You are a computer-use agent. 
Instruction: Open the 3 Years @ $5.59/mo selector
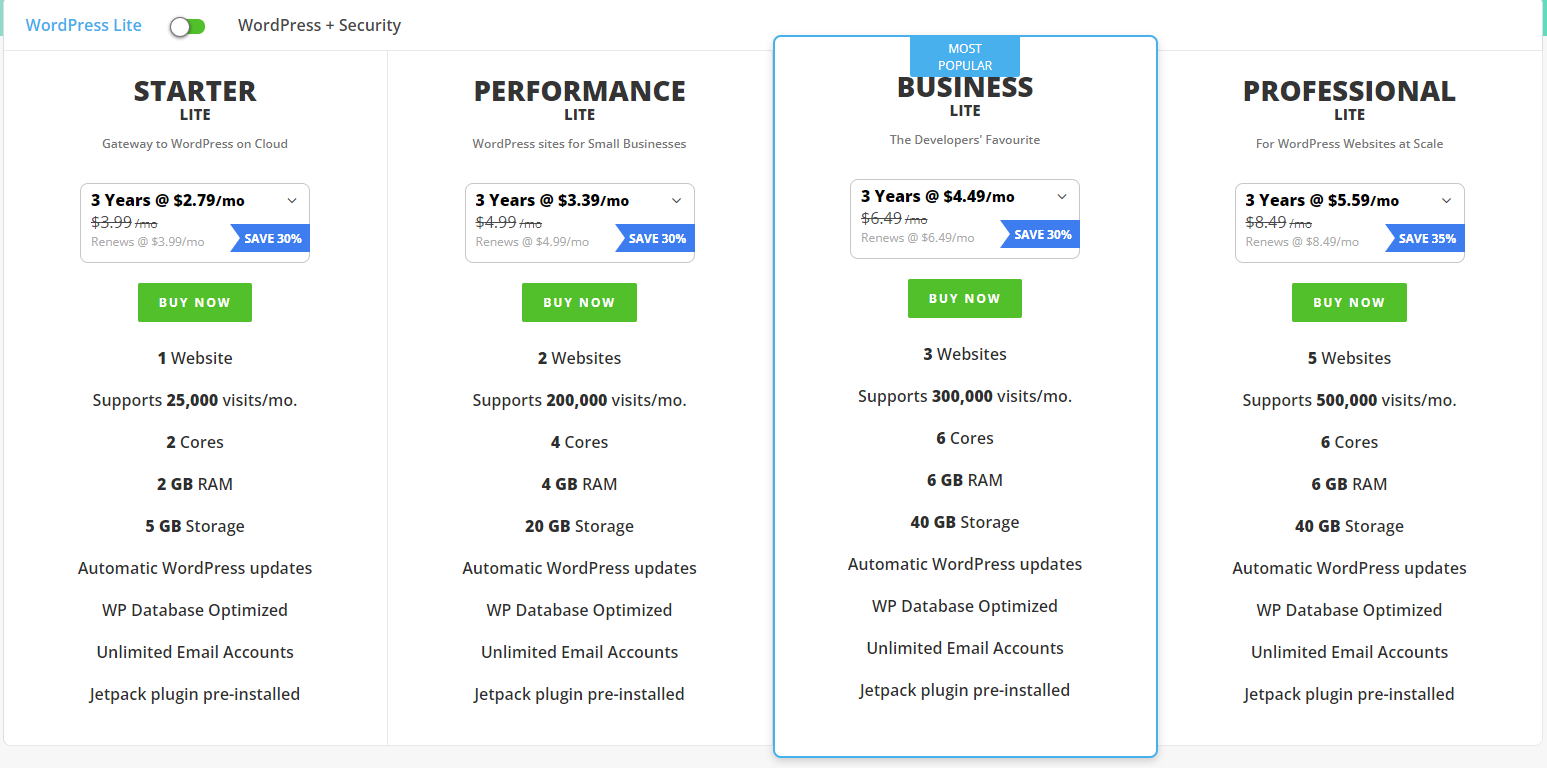(1350, 223)
